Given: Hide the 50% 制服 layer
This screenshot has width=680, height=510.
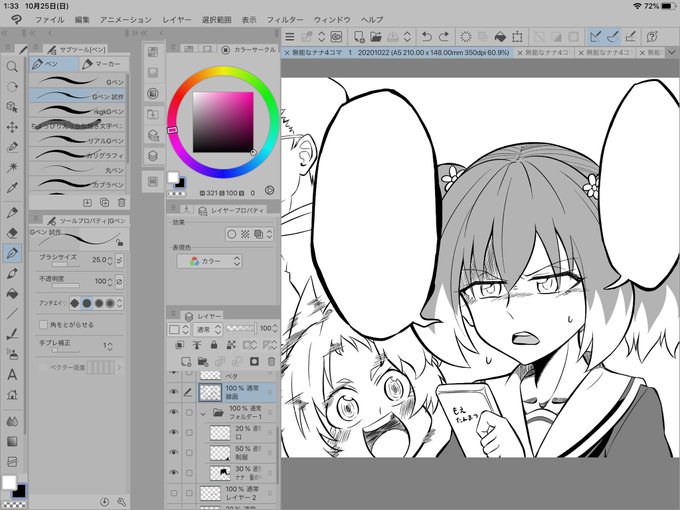Looking at the screenshot, I should (173, 452).
